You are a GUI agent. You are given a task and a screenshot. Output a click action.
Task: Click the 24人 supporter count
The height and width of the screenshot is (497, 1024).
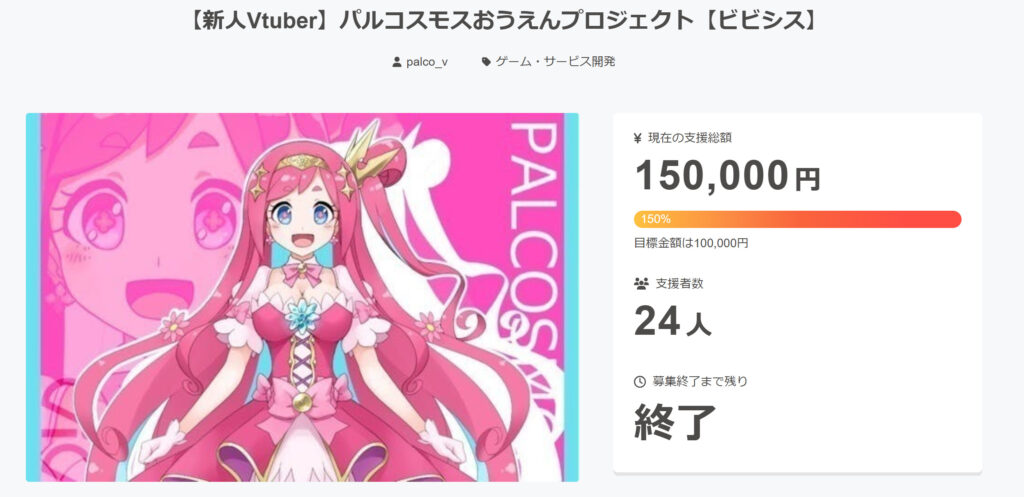[x=673, y=322]
